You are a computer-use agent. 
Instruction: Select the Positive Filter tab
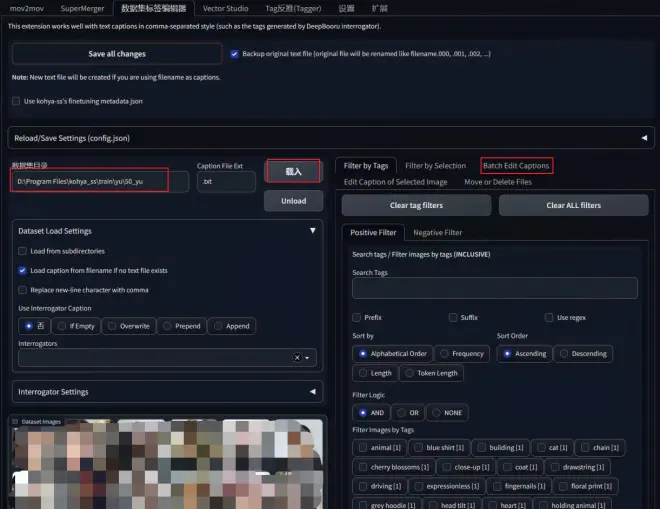(373, 232)
